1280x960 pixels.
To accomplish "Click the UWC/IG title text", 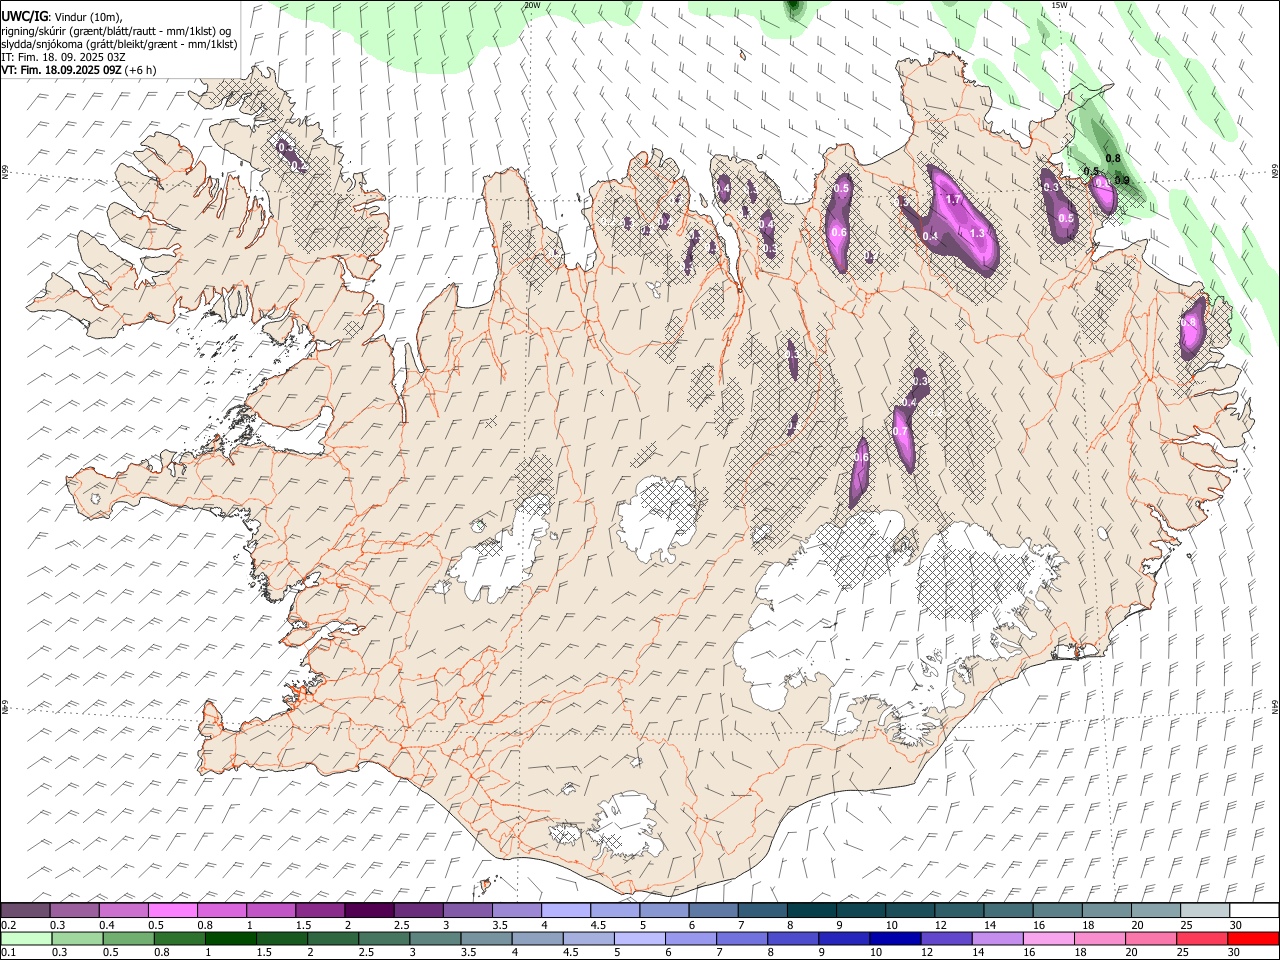I will click(24, 16).
